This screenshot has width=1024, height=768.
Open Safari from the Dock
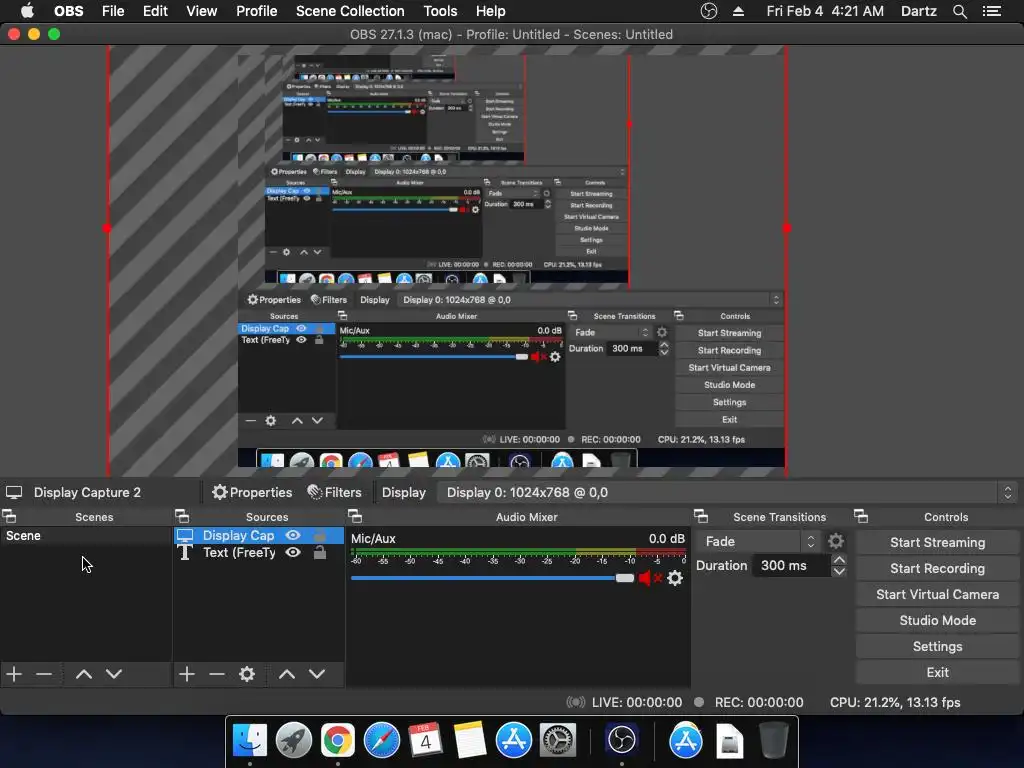[381, 740]
